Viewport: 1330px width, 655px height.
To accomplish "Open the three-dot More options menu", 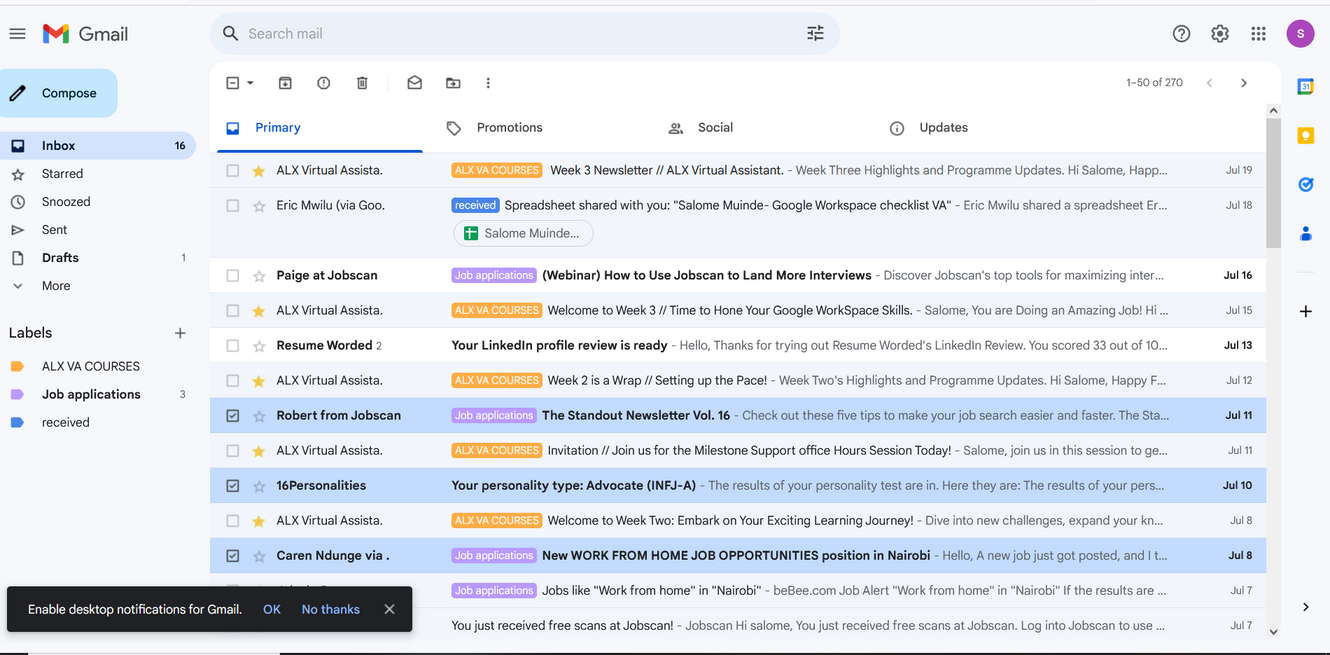I will click(x=488, y=83).
